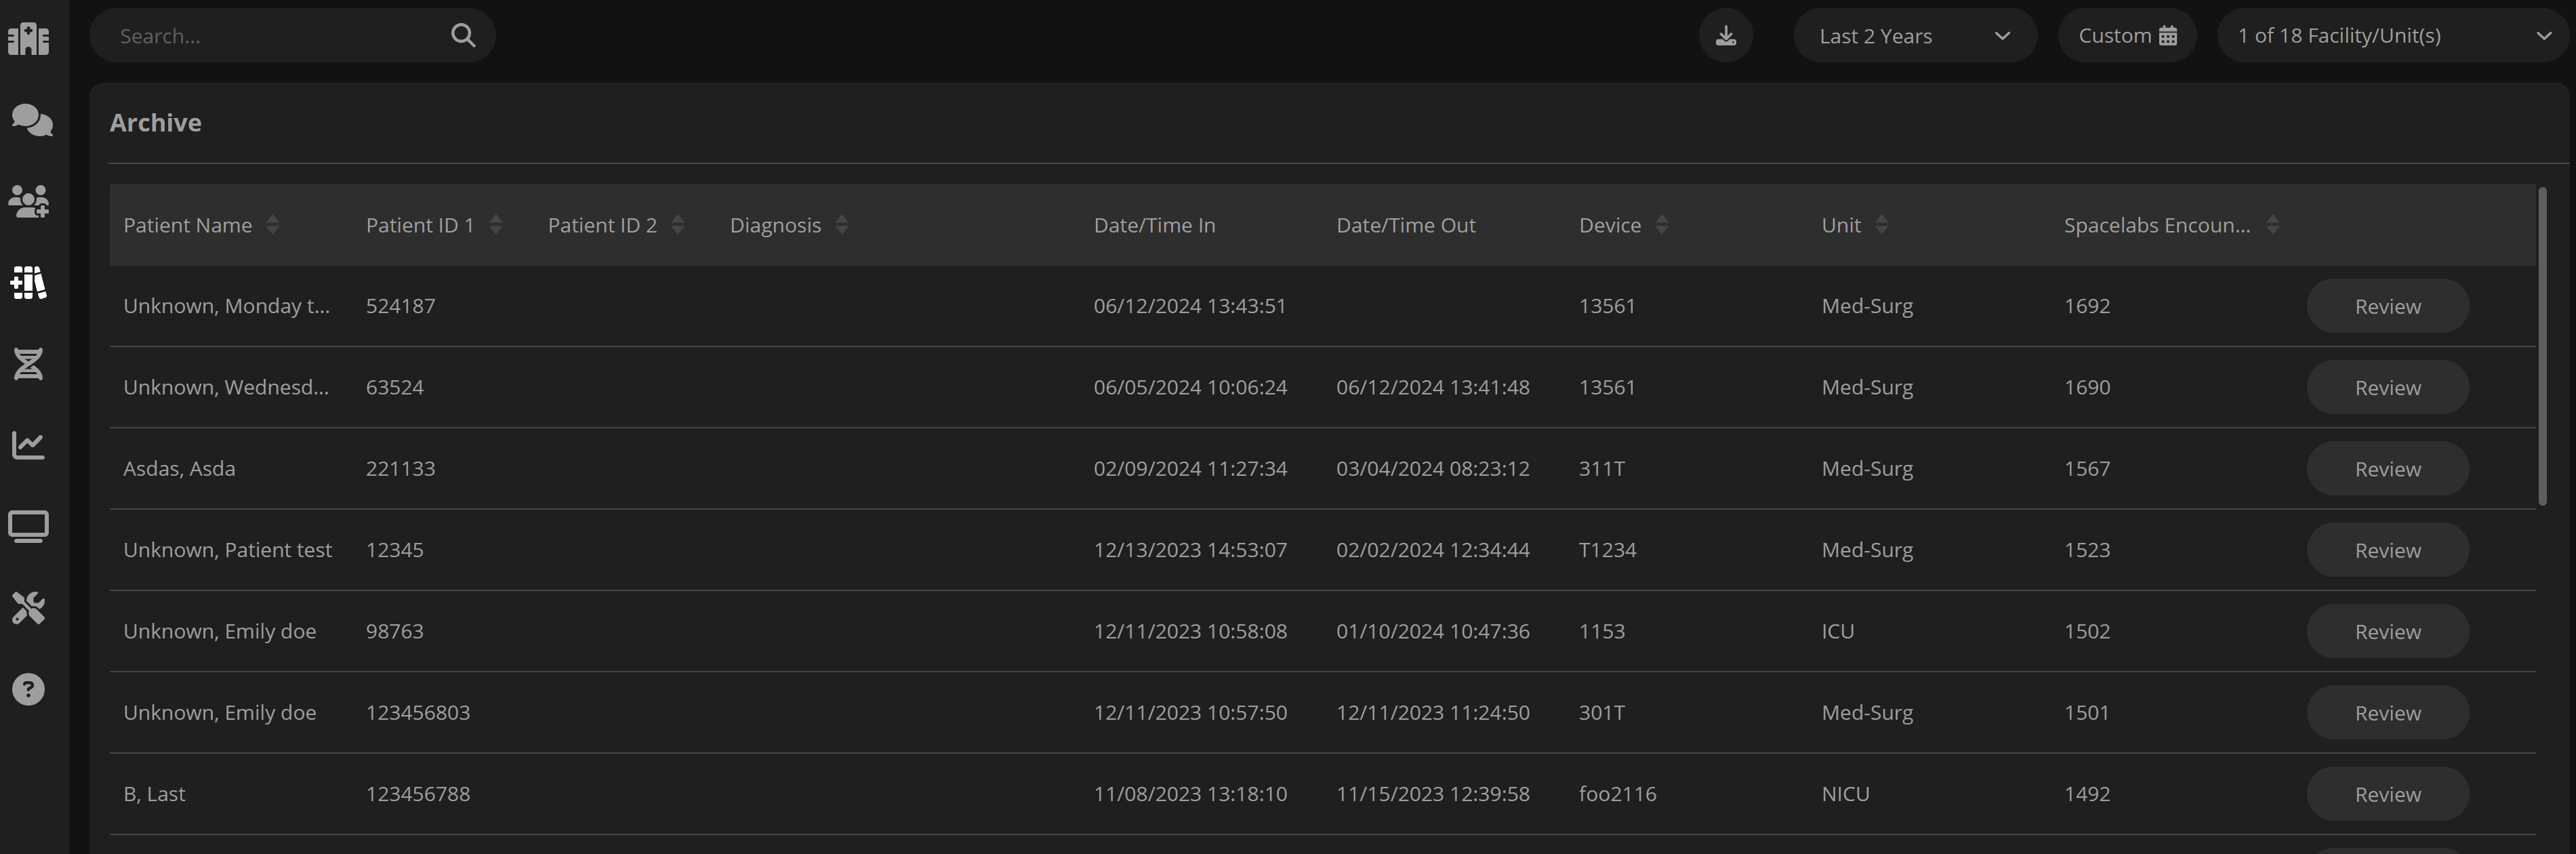This screenshot has width=2576, height=854.
Task: Select the ICU unit cell
Action: click(x=1837, y=631)
